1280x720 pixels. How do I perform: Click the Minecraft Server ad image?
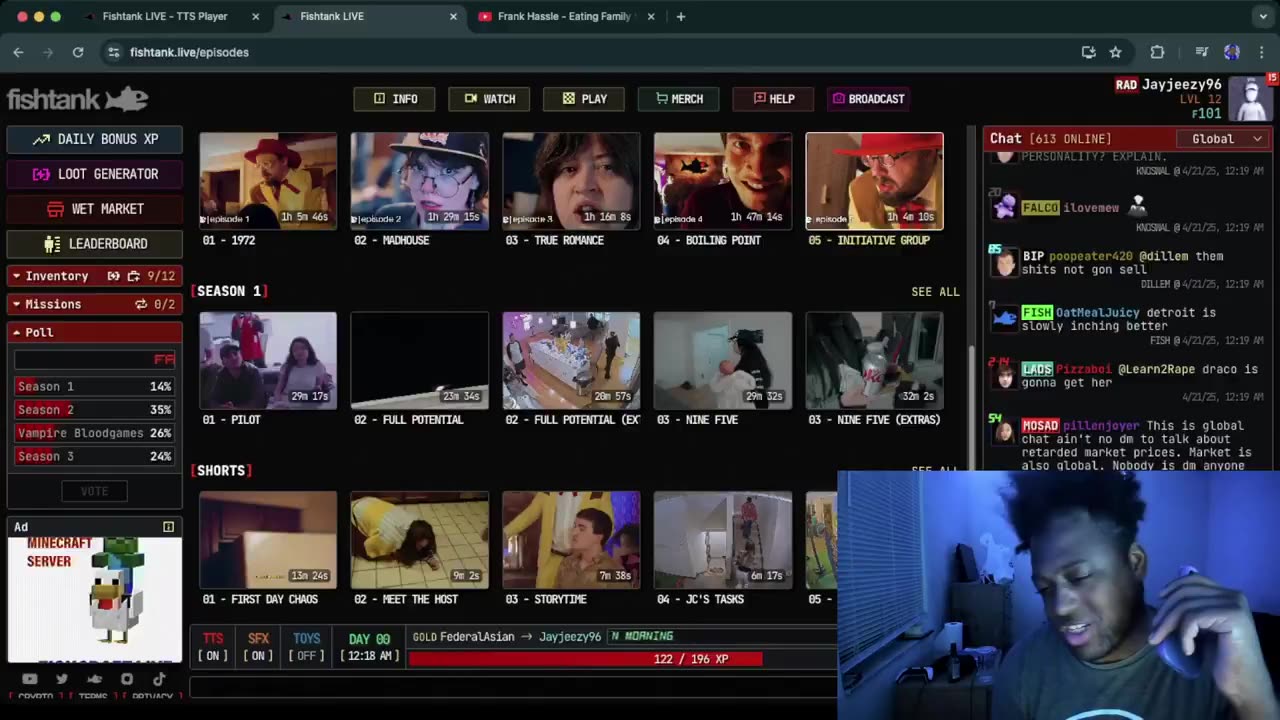point(95,600)
